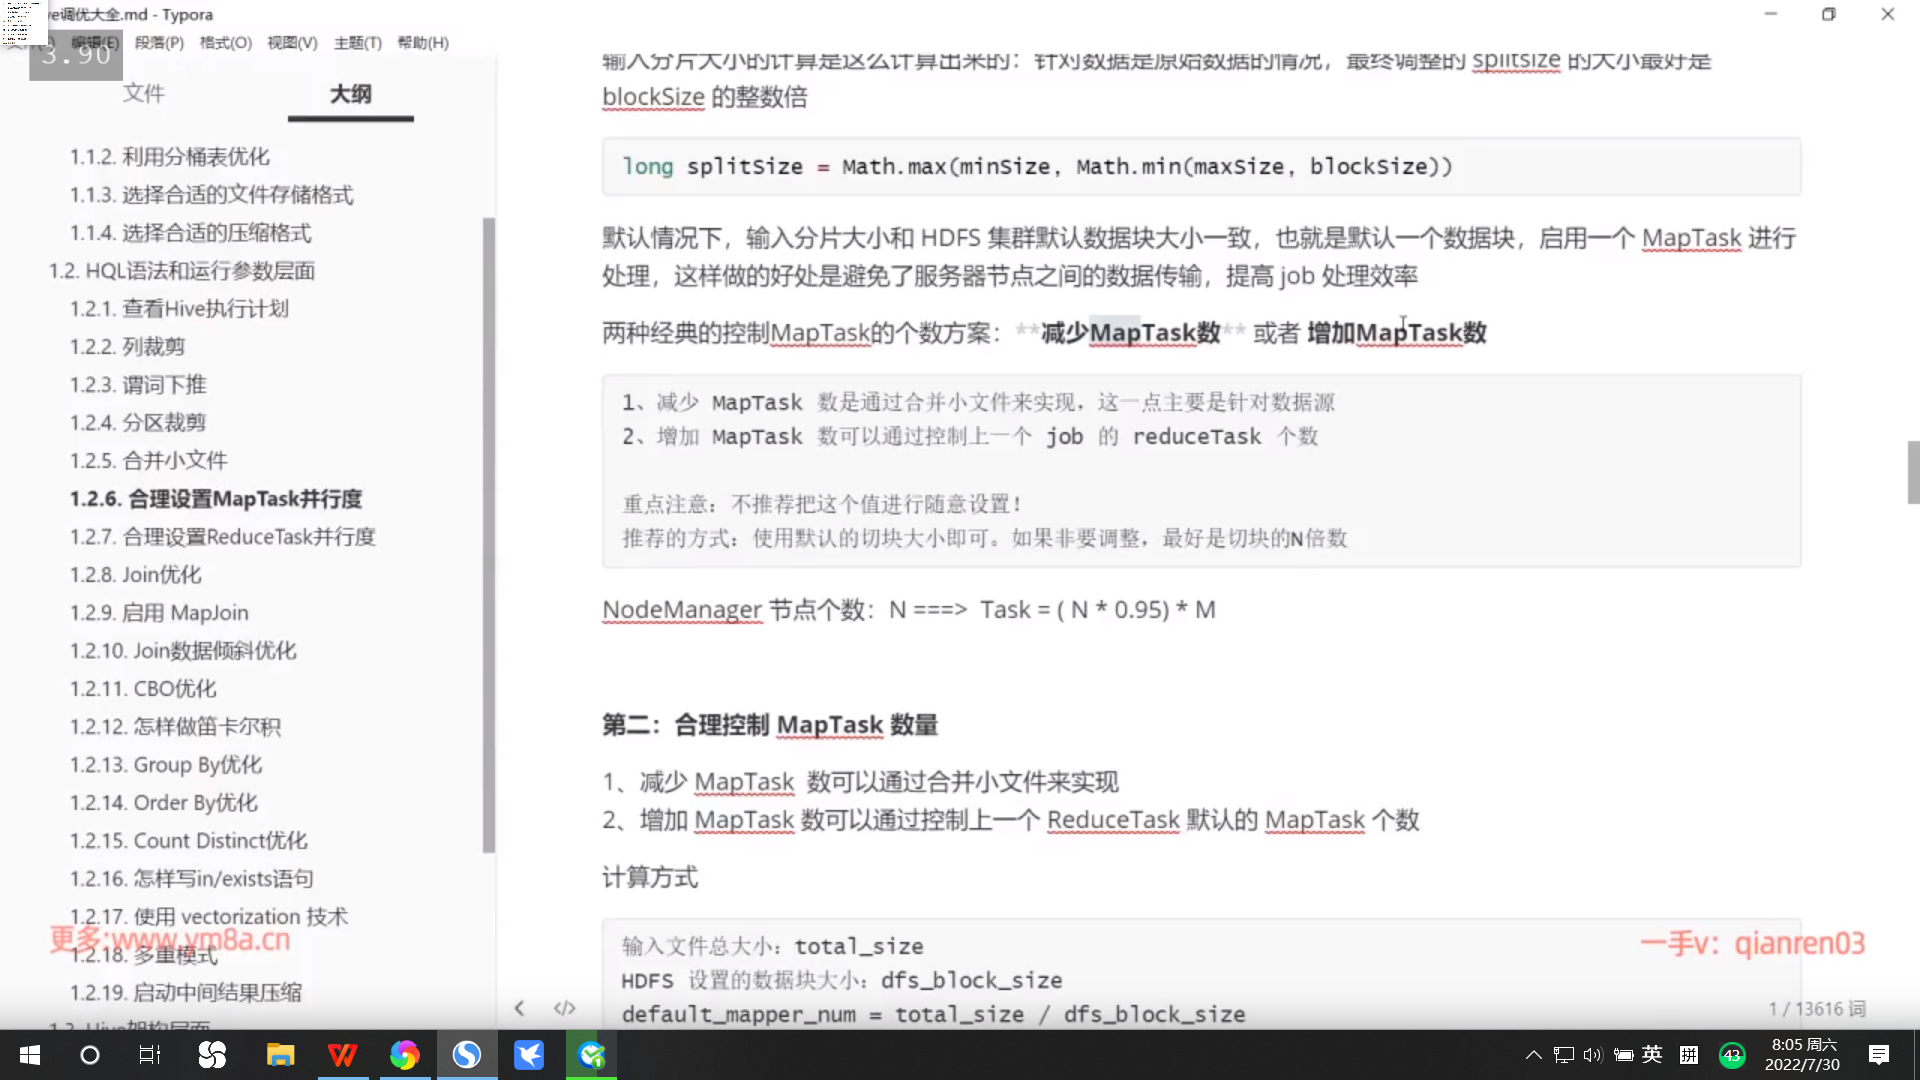Screen dimensions: 1920x1080
Task: Go to 1.2.5. 合并小文件 heading
Action: (x=148, y=461)
